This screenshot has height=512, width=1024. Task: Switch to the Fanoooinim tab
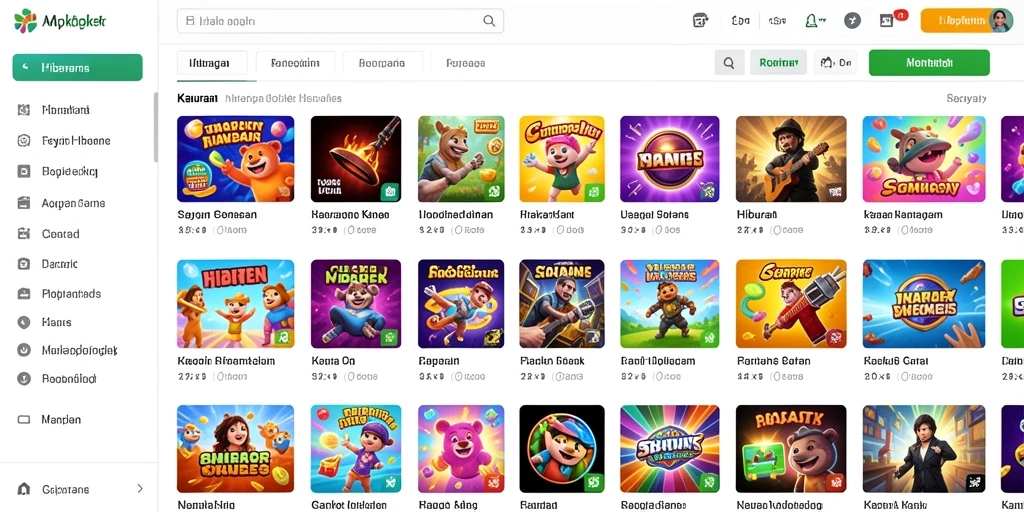(x=295, y=63)
